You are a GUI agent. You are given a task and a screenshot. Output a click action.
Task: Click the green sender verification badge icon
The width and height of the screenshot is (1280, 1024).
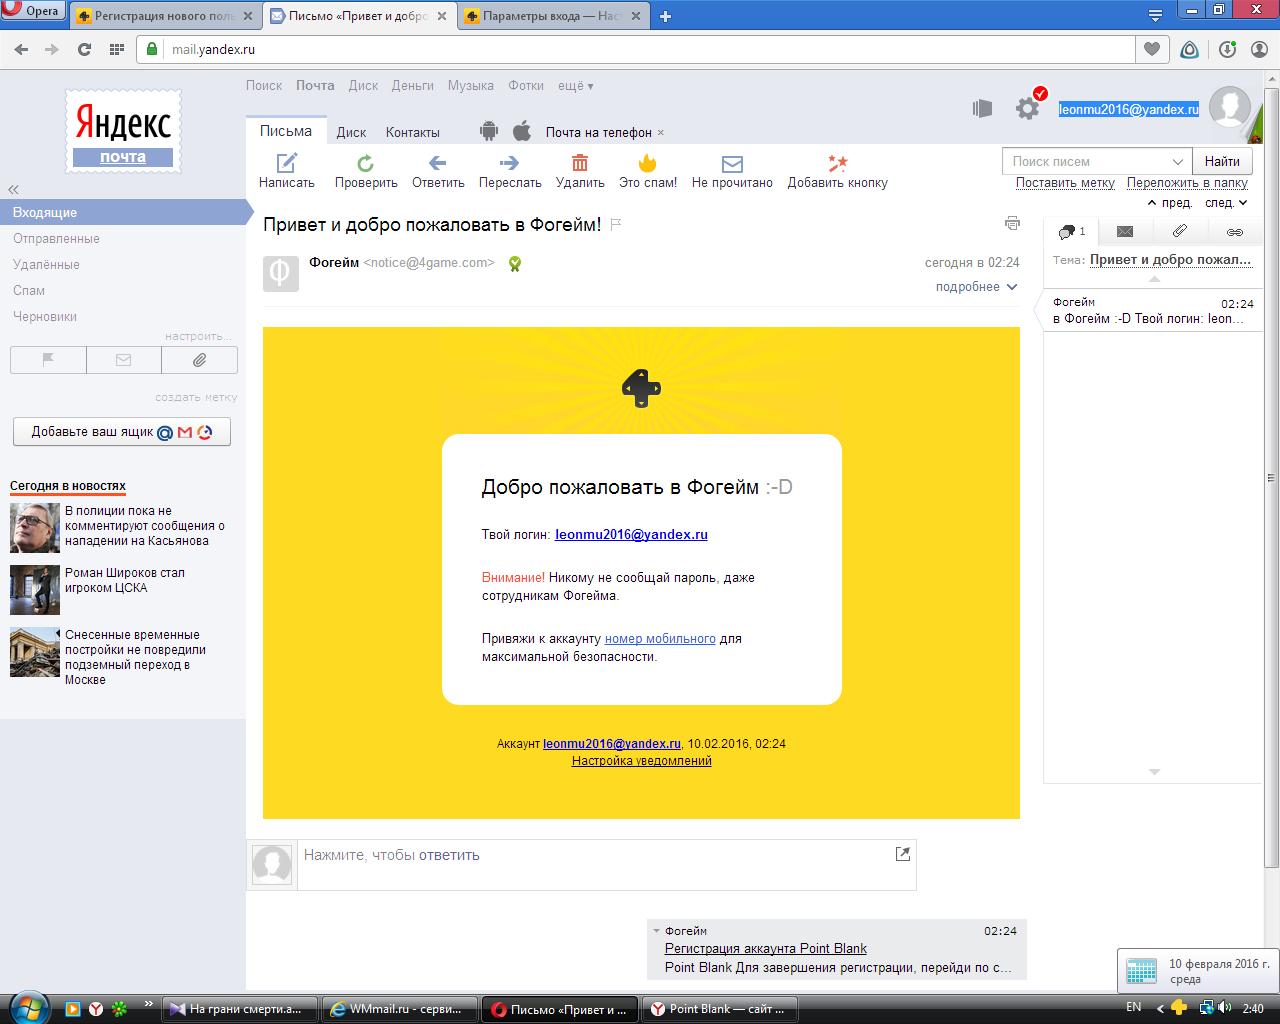tap(514, 264)
